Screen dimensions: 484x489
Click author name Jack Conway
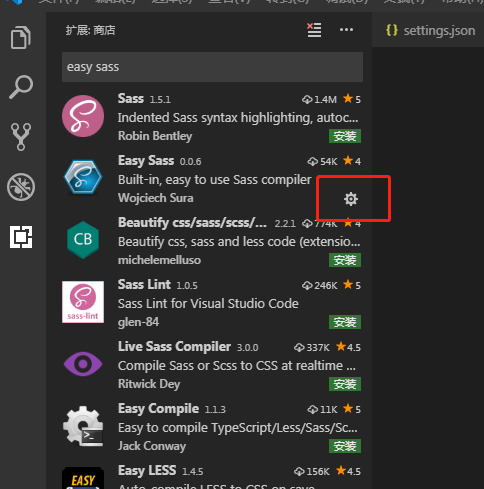pos(152,446)
